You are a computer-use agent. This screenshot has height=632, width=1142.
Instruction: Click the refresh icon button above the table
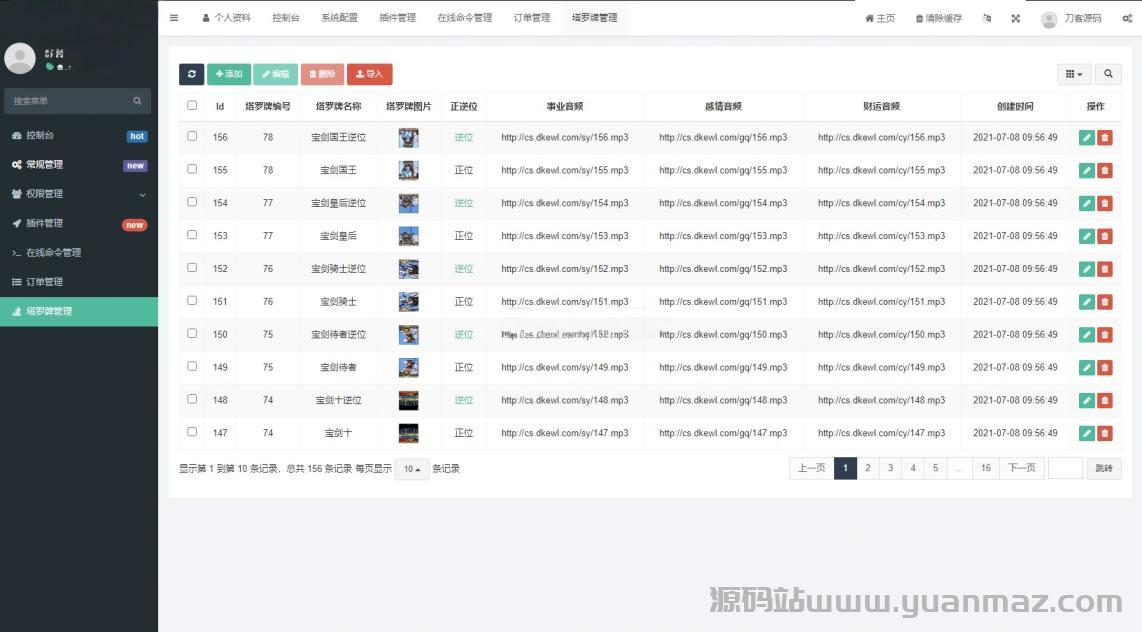[191, 74]
